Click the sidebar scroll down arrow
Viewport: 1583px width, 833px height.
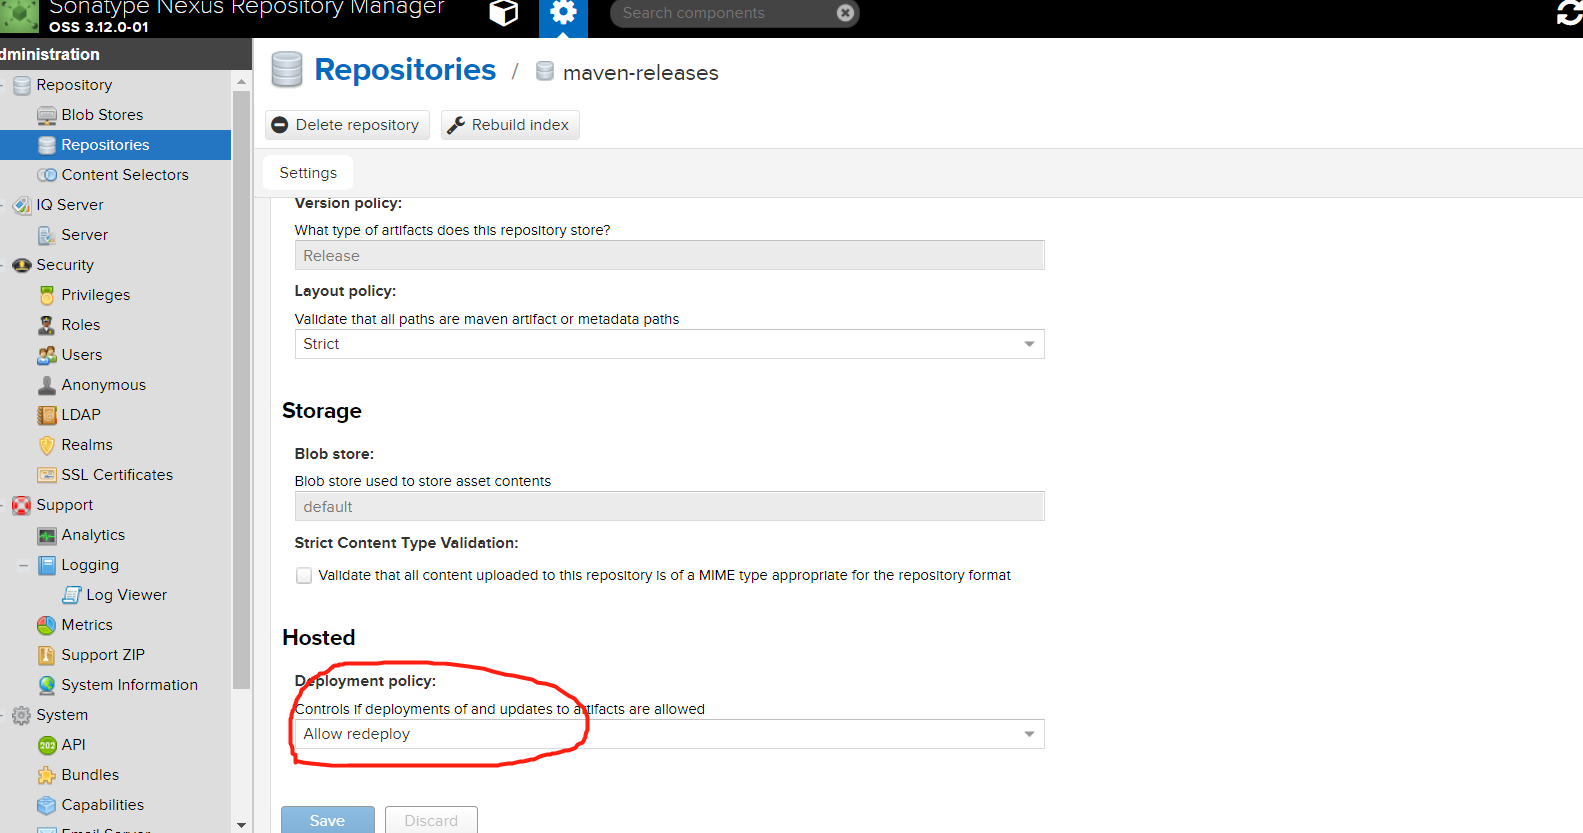pos(241,825)
